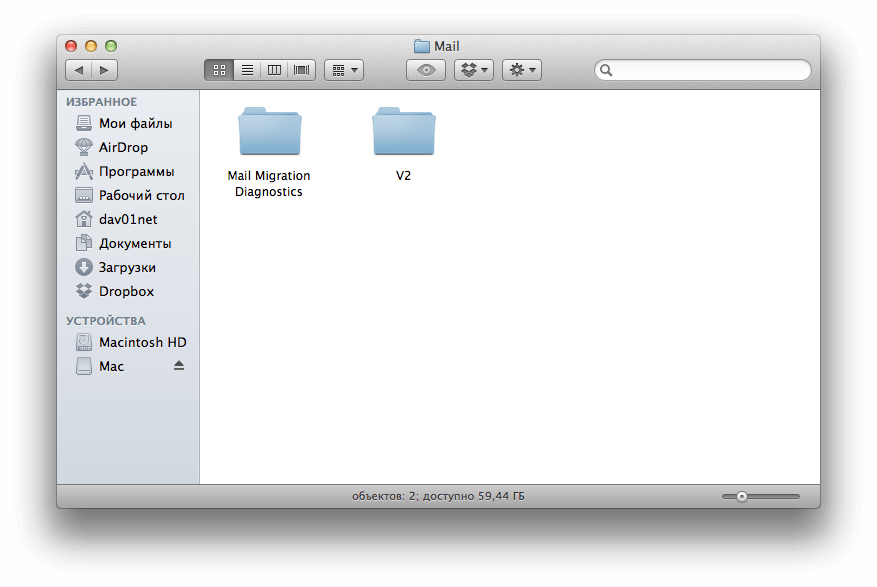
Task: Switch to Cover Flow view
Action: tap(301, 70)
